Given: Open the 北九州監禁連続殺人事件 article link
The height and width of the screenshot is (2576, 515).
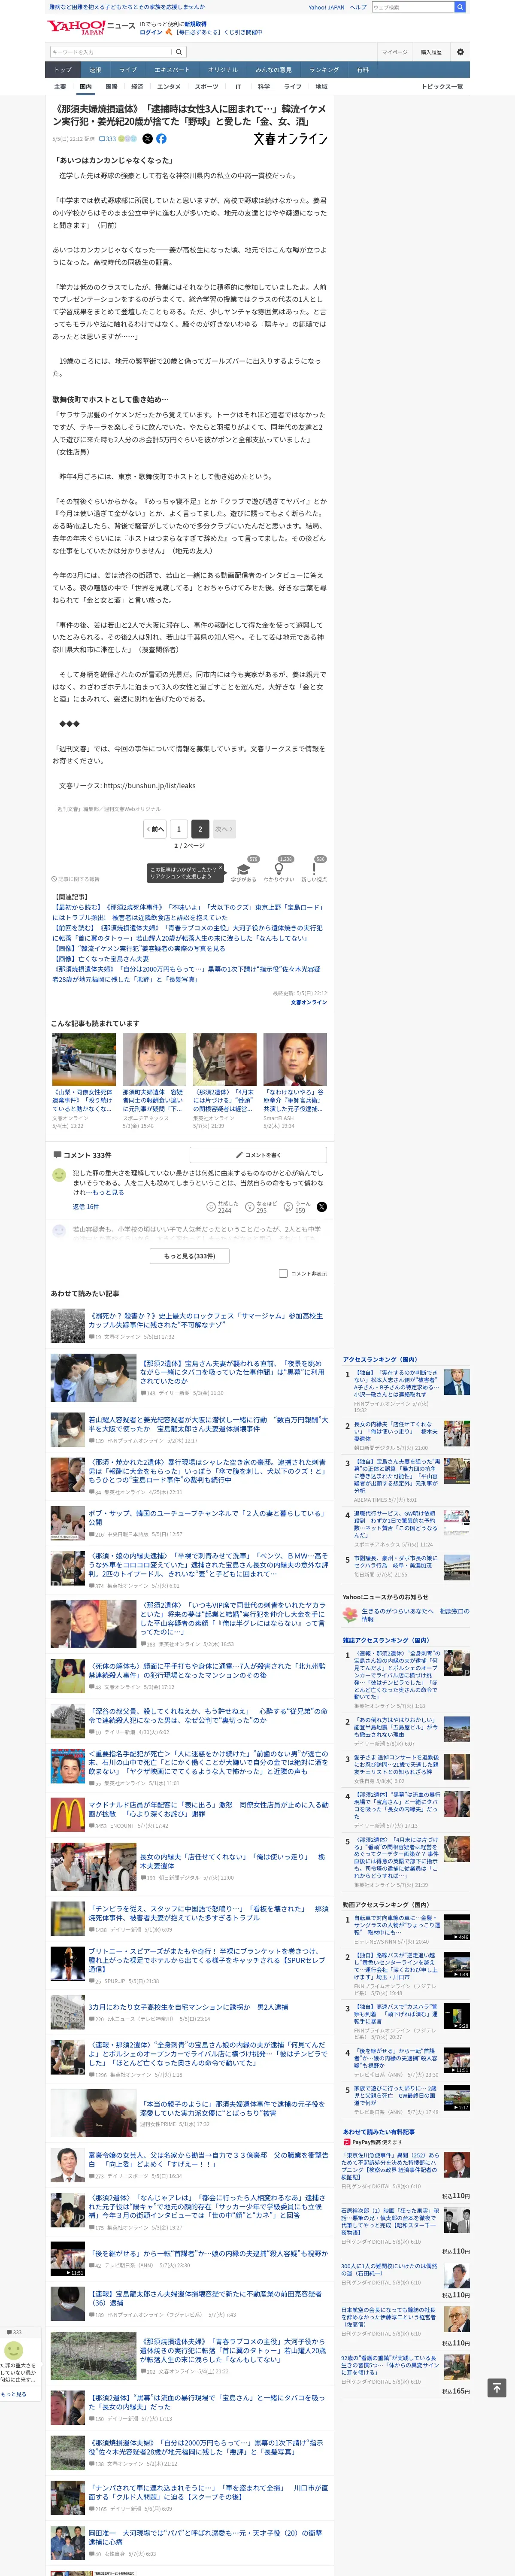Looking at the screenshot, I should (x=206, y=1670).
